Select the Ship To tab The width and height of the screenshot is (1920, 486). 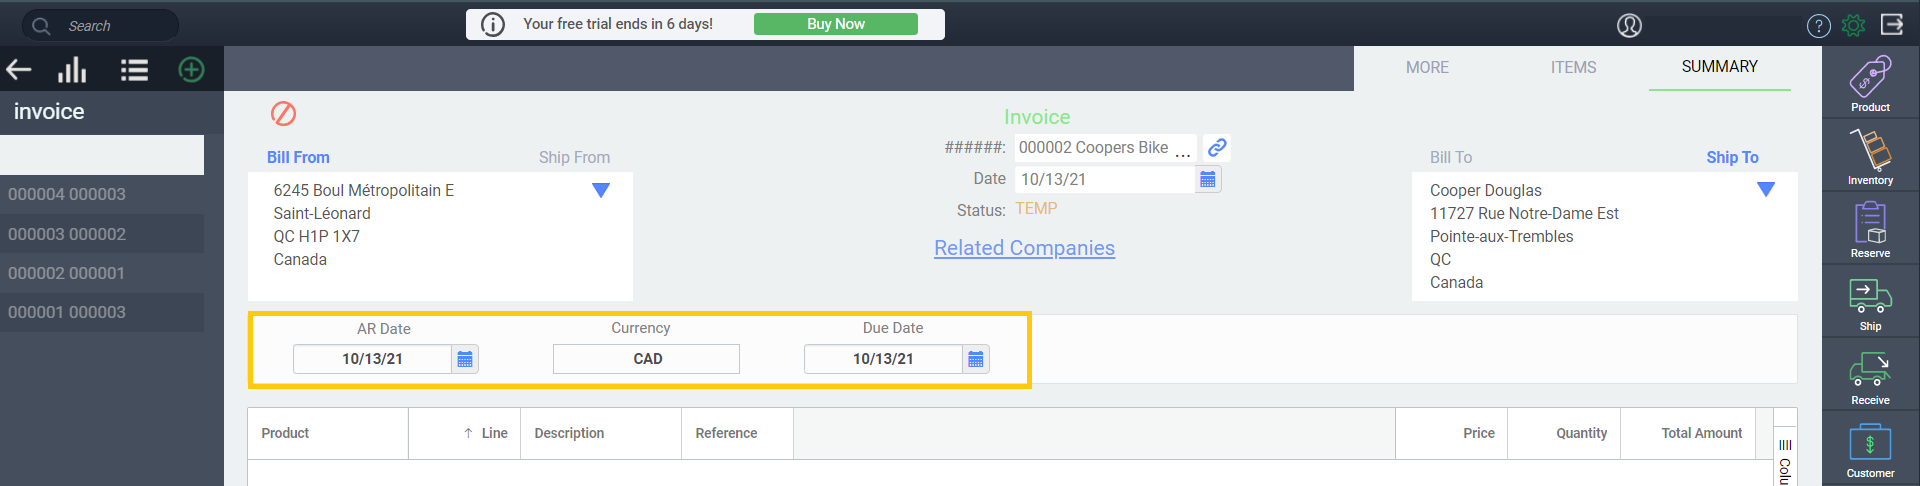pos(1732,157)
